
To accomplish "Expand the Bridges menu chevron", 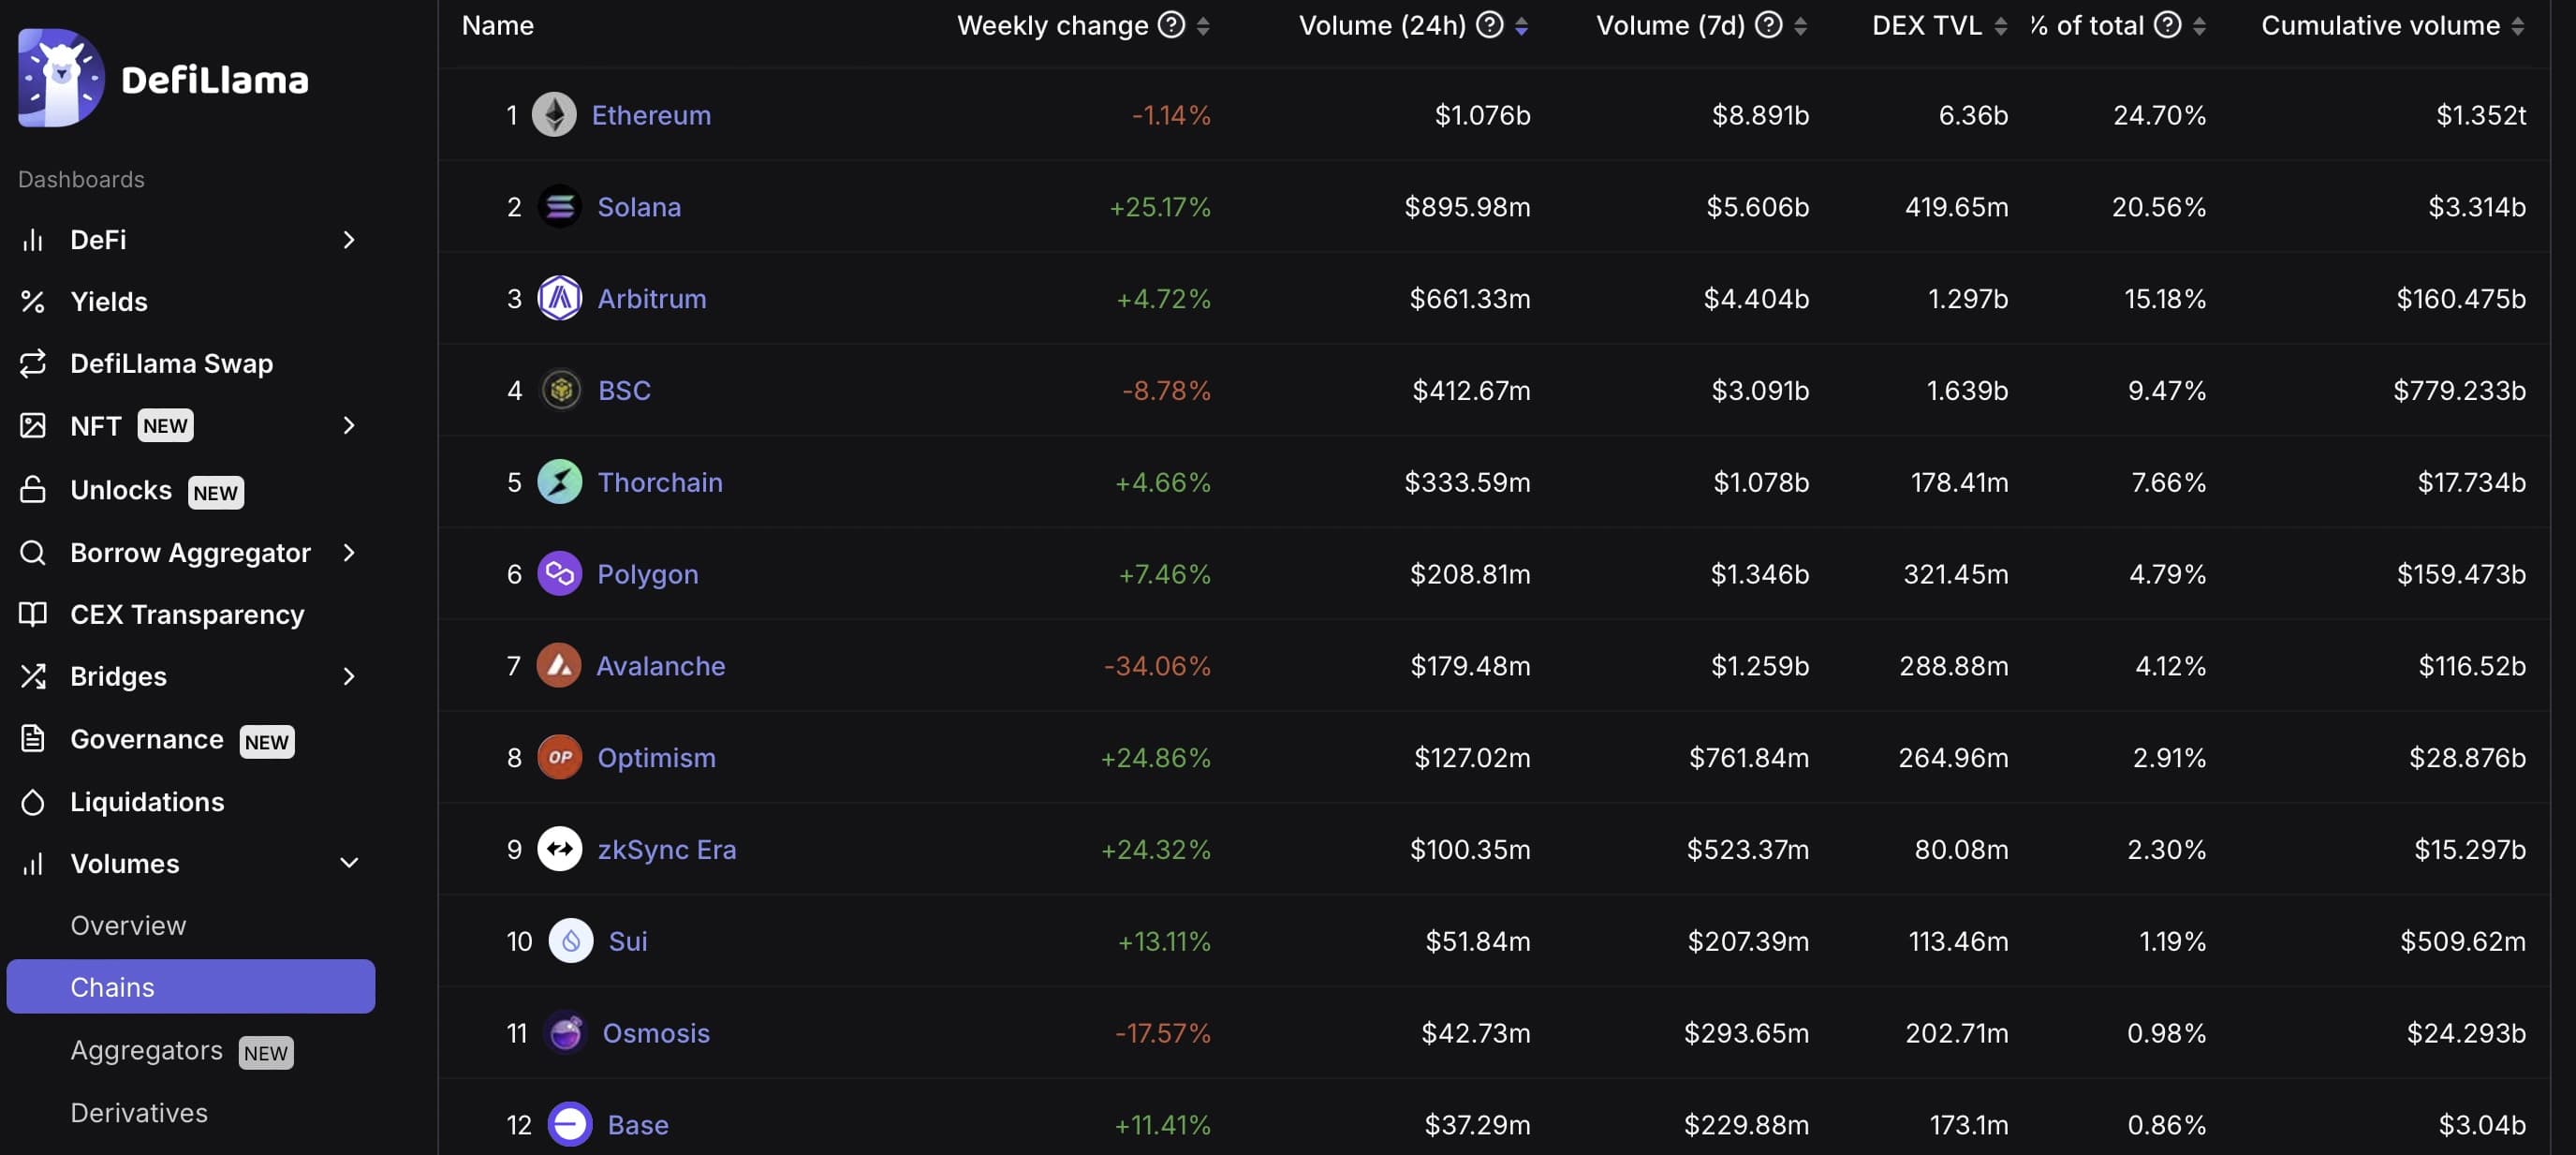I will [349, 677].
